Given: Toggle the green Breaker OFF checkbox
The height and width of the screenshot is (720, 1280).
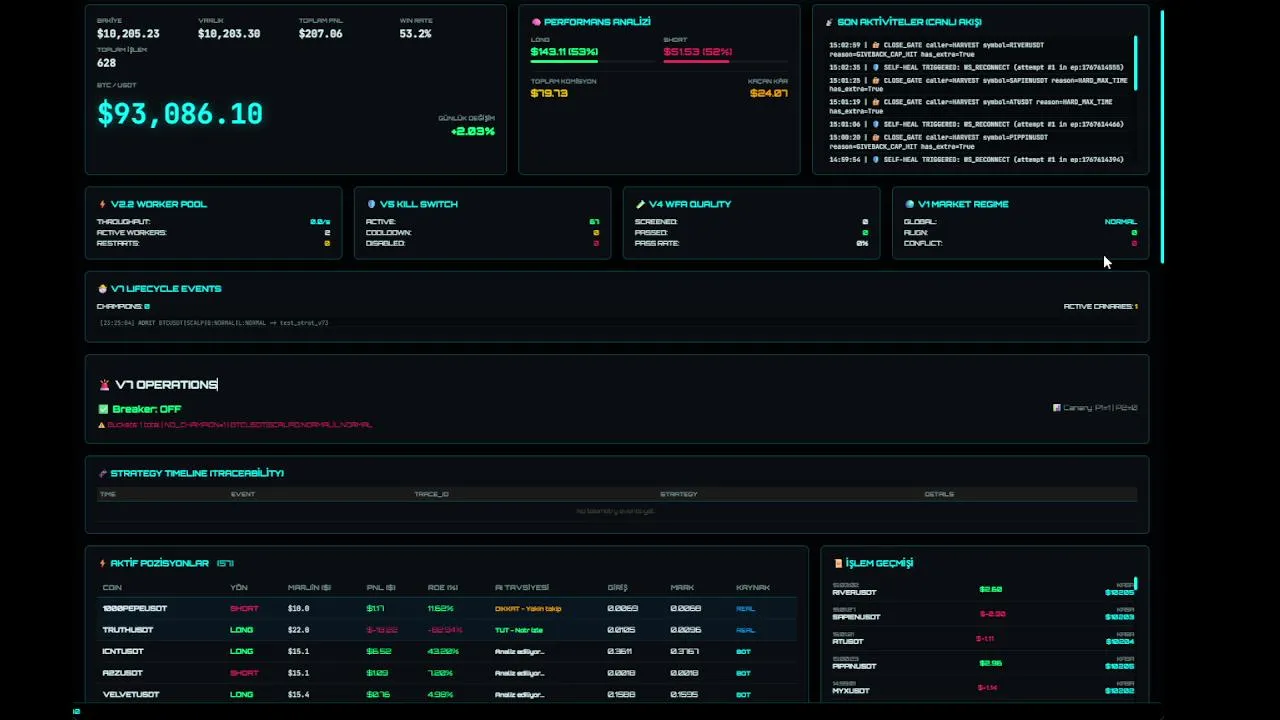Looking at the screenshot, I should tap(103, 409).
